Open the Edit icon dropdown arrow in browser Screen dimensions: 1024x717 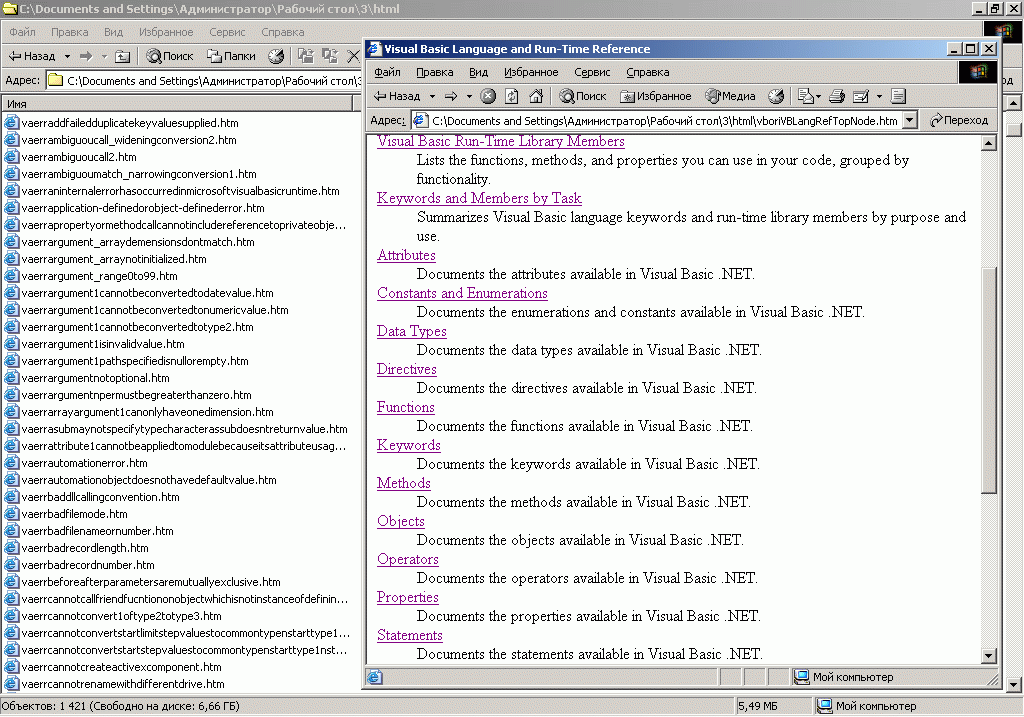[x=879, y=96]
